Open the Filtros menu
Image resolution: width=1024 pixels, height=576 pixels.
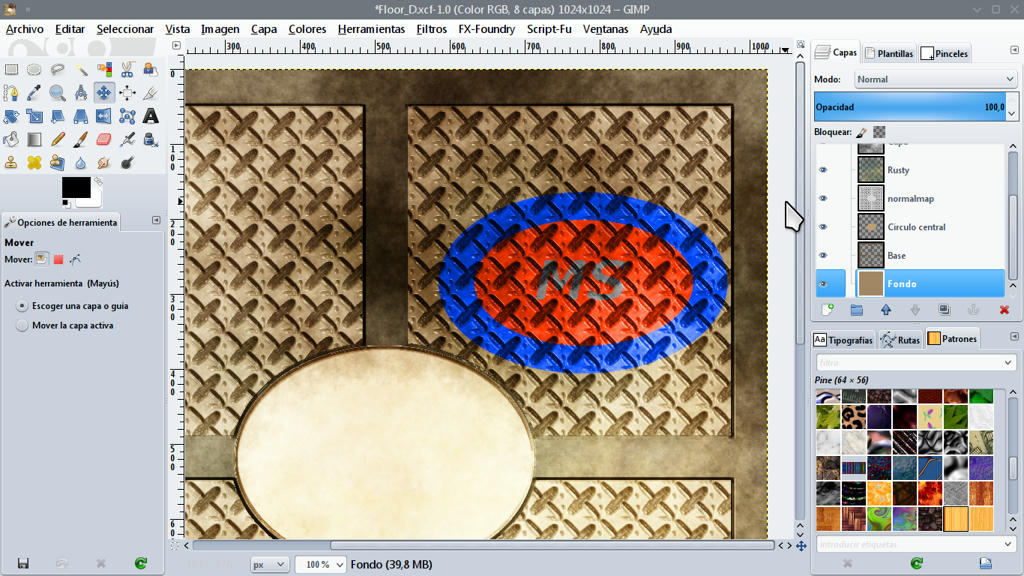coord(431,29)
